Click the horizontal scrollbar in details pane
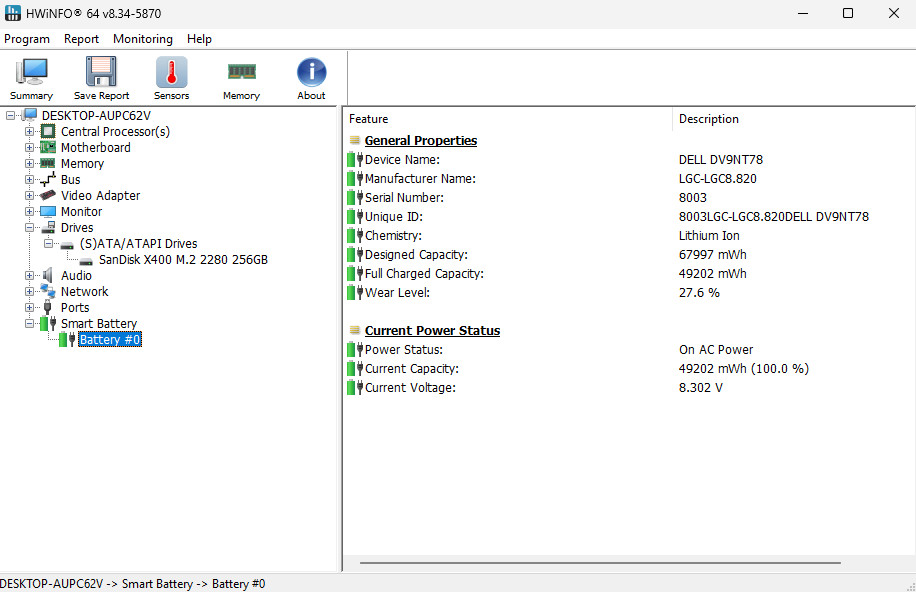Image resolution: width=916 pixels, height=592 pixels. coord(601,563)
